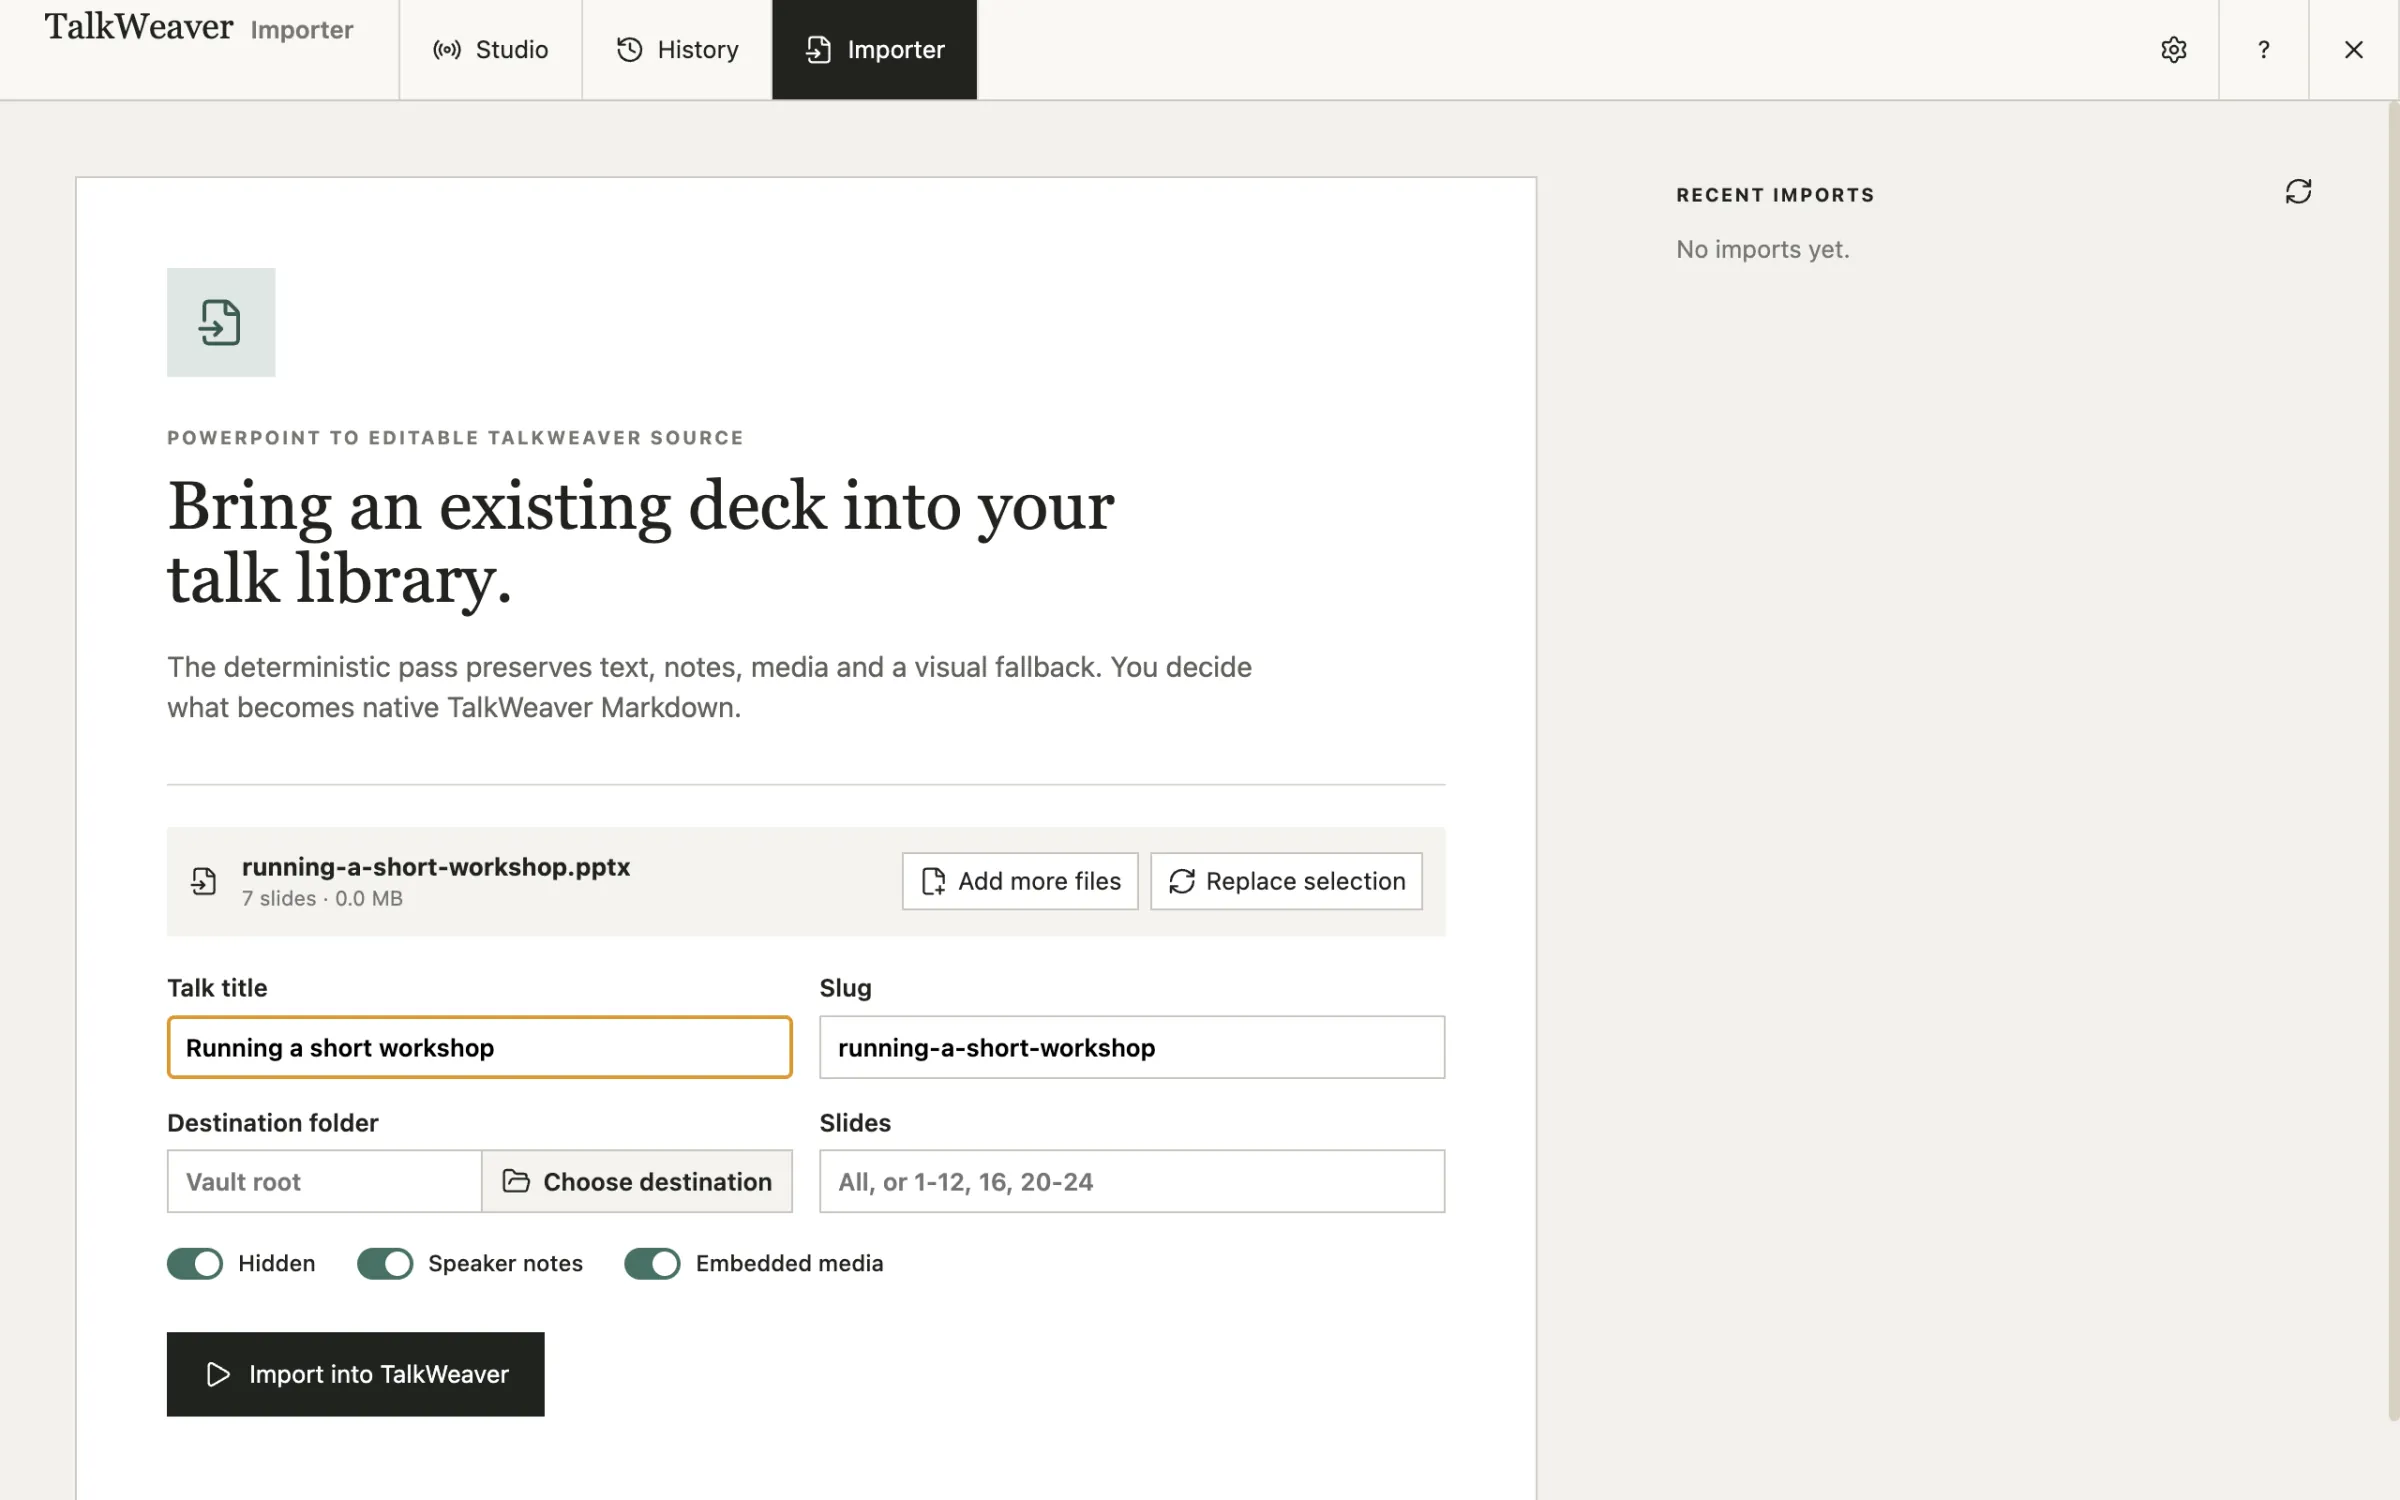Click the RECENT IMPORTS heading
This screenshot has width=2400, height=1500.
1775,195
